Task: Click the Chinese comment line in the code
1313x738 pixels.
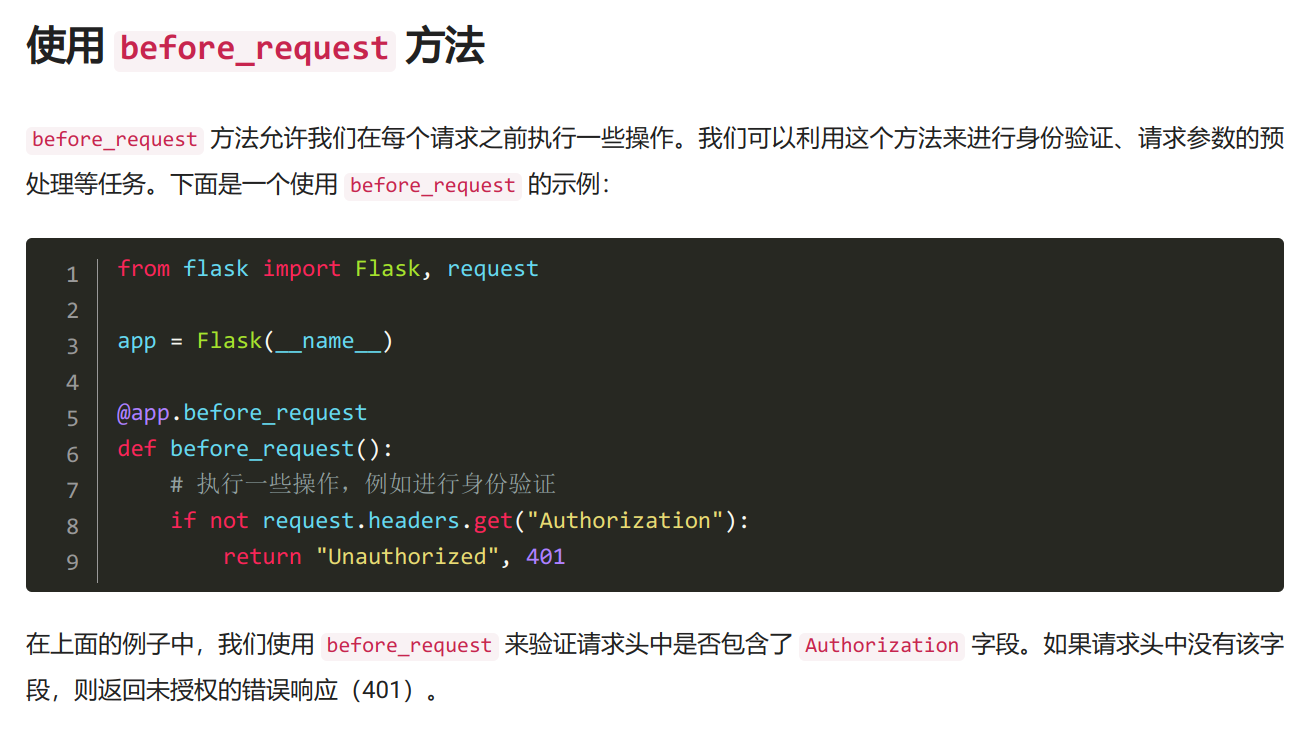Action: tap(362, 484)
